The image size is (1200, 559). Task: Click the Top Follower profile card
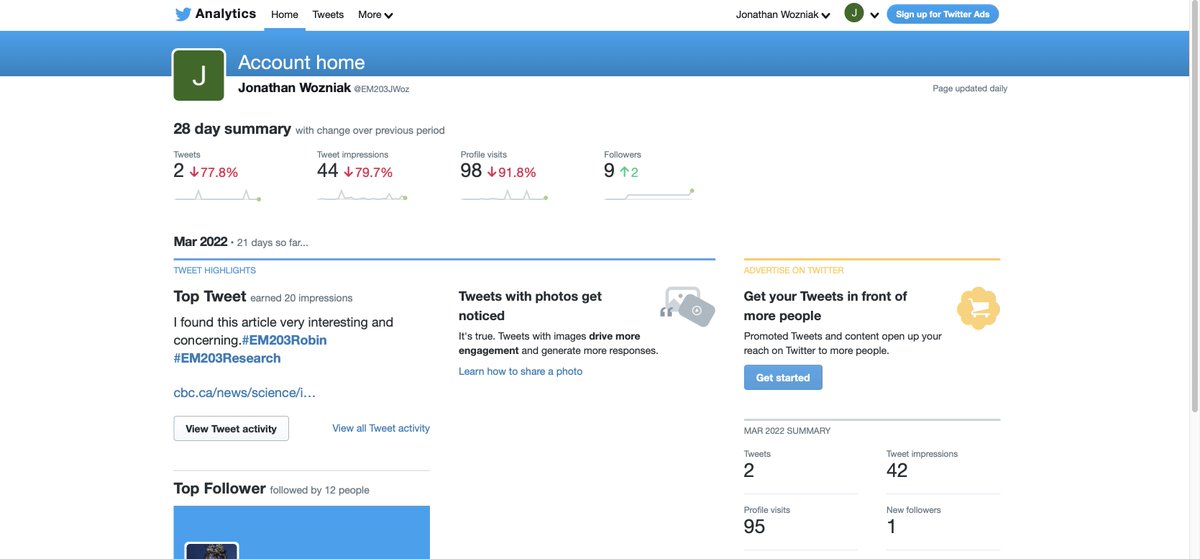[302, 532]
